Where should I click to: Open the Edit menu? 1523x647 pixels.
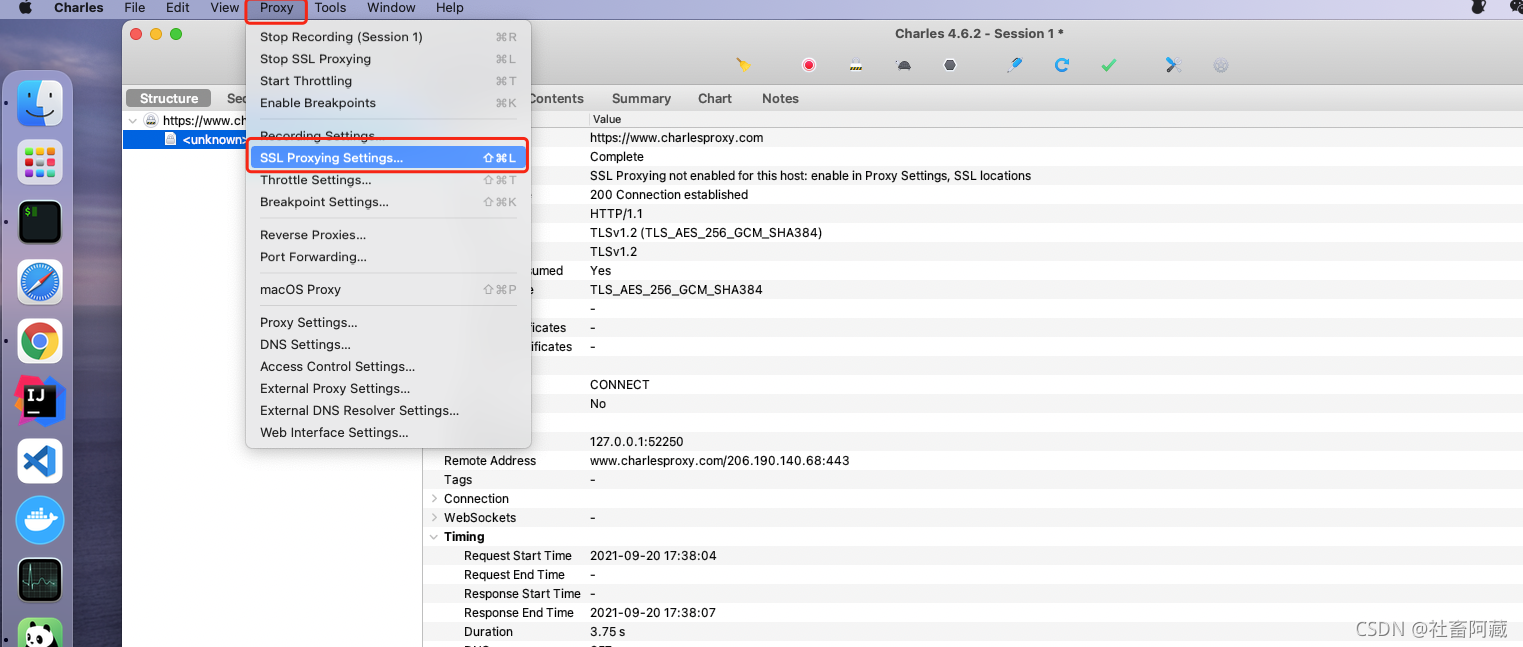(x=178, y=8)
